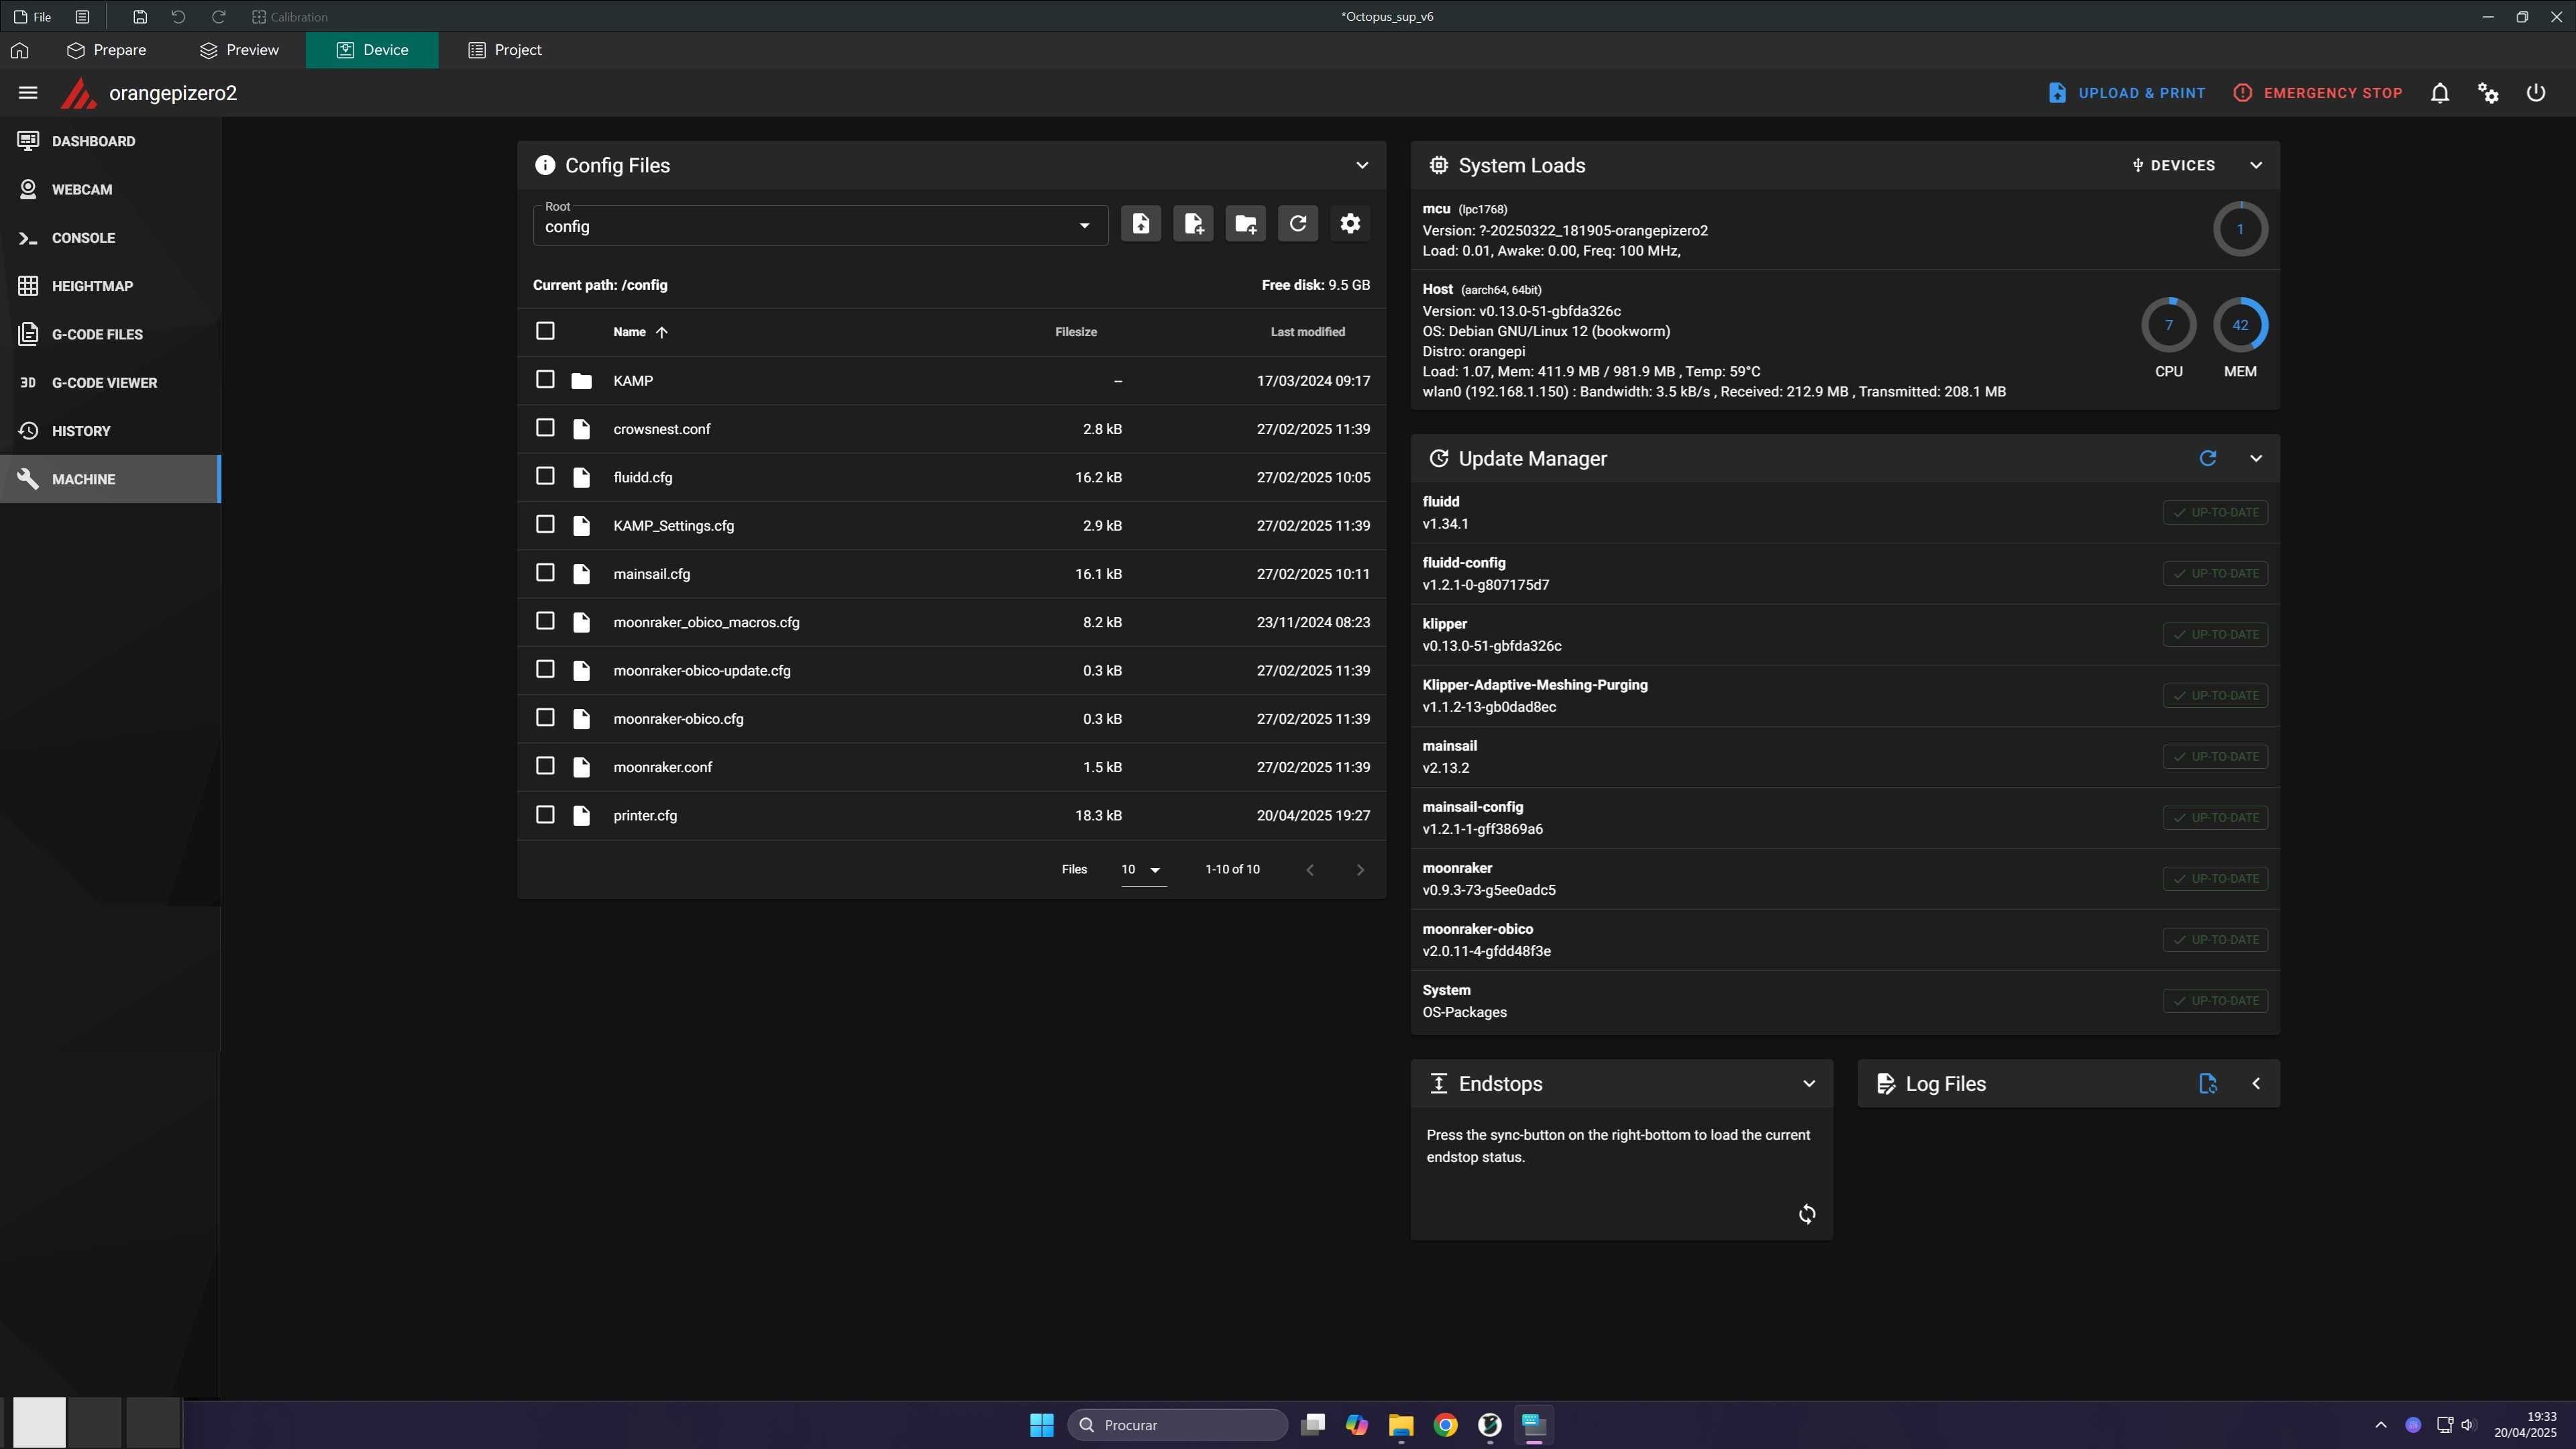Click Upload & Print button
The height and width of the screenshot is (1449, 2576).
[2126, 93]
